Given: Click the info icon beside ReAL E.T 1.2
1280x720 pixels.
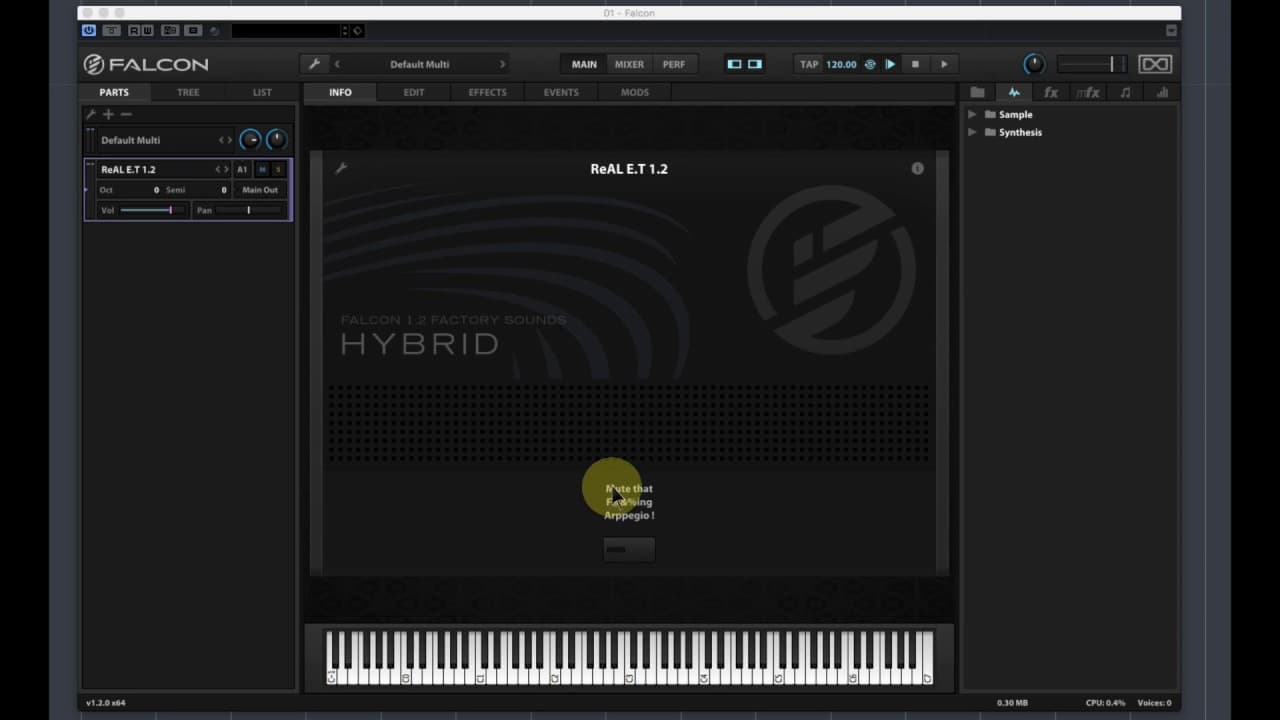Looking at the screenshot, I should click(x=917, y=169).
